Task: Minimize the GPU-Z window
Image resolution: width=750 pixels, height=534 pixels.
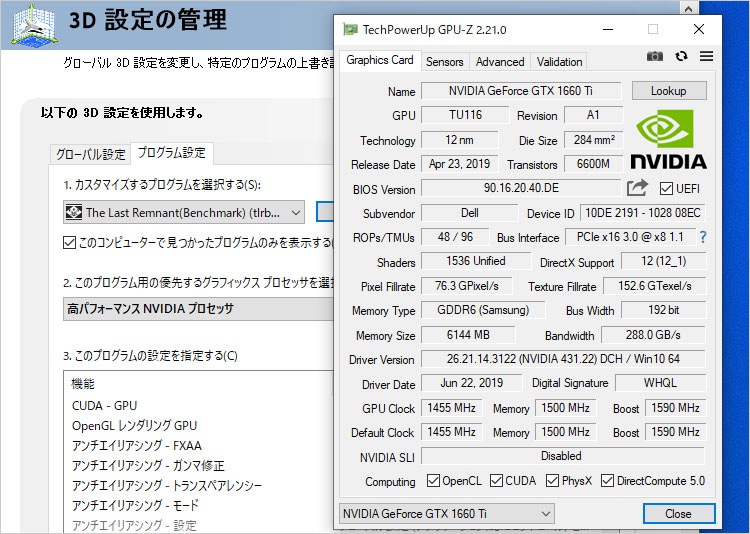Action: pos(608,30)
